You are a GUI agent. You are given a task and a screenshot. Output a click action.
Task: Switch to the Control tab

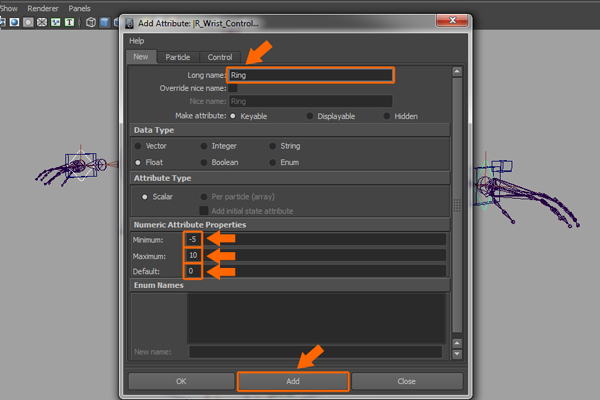point(220,57)
